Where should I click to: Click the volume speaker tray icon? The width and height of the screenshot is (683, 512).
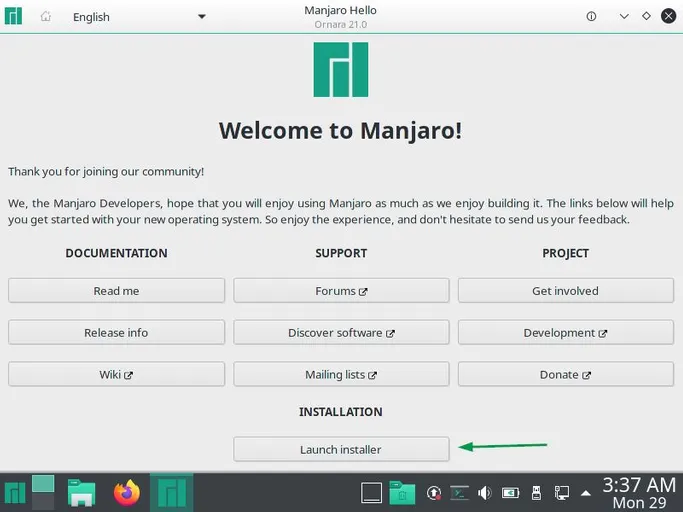485,493
